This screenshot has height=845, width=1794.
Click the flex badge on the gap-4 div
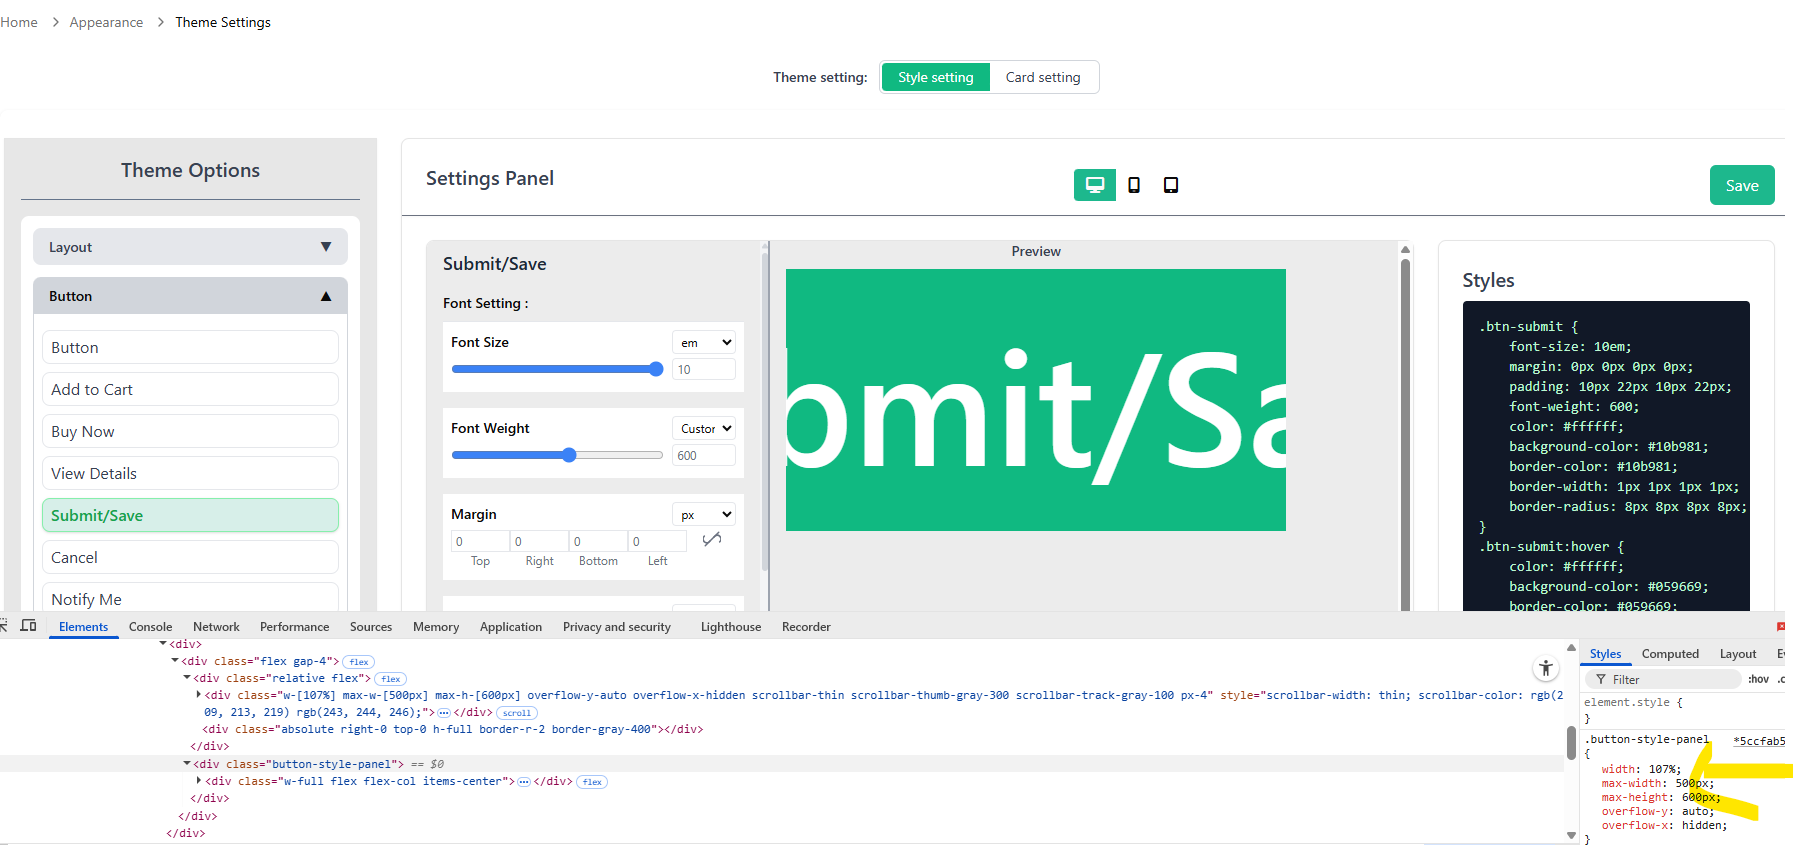[x=359, y=662]
